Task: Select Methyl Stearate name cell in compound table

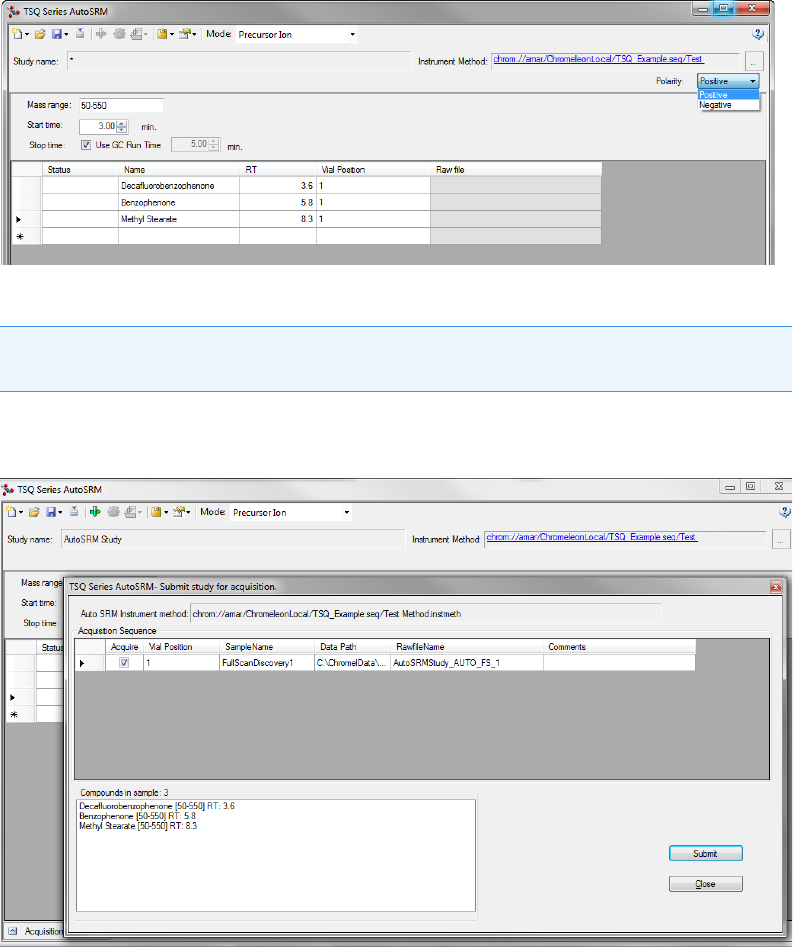Action: coord(179,219)
